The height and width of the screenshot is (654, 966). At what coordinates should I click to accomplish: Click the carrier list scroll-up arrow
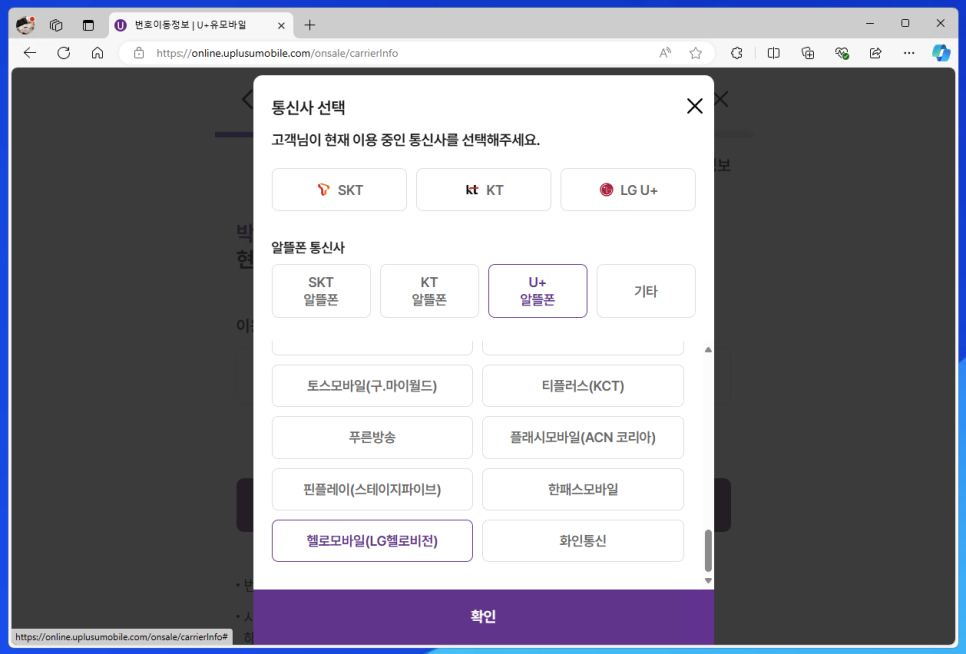pyautogui.click(x=708, y=350)
